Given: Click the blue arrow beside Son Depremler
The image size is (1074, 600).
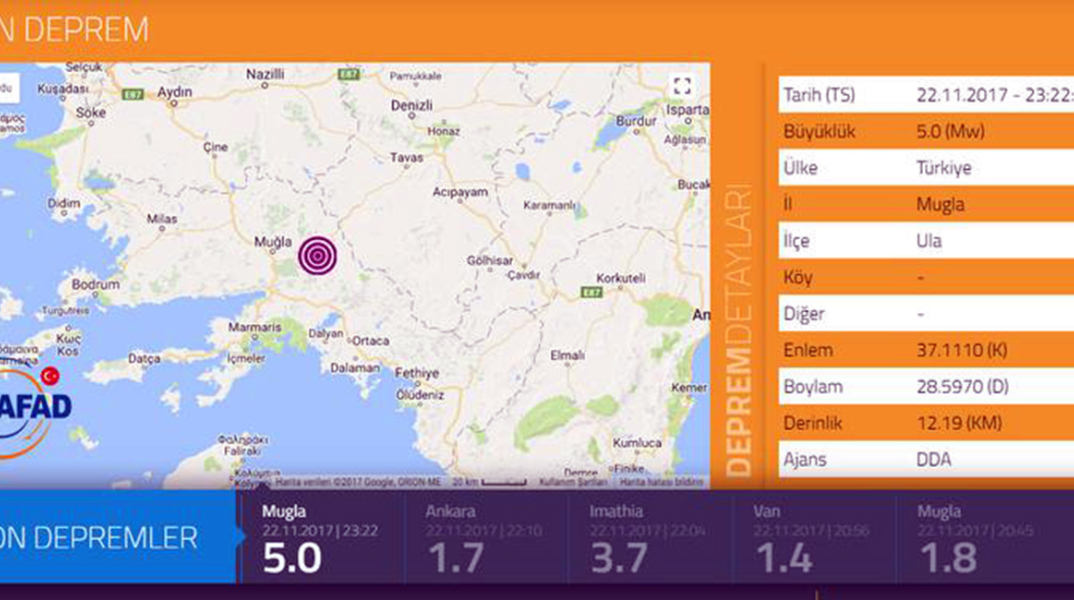Looking at the screenshot, I should [x=240, y=536].
